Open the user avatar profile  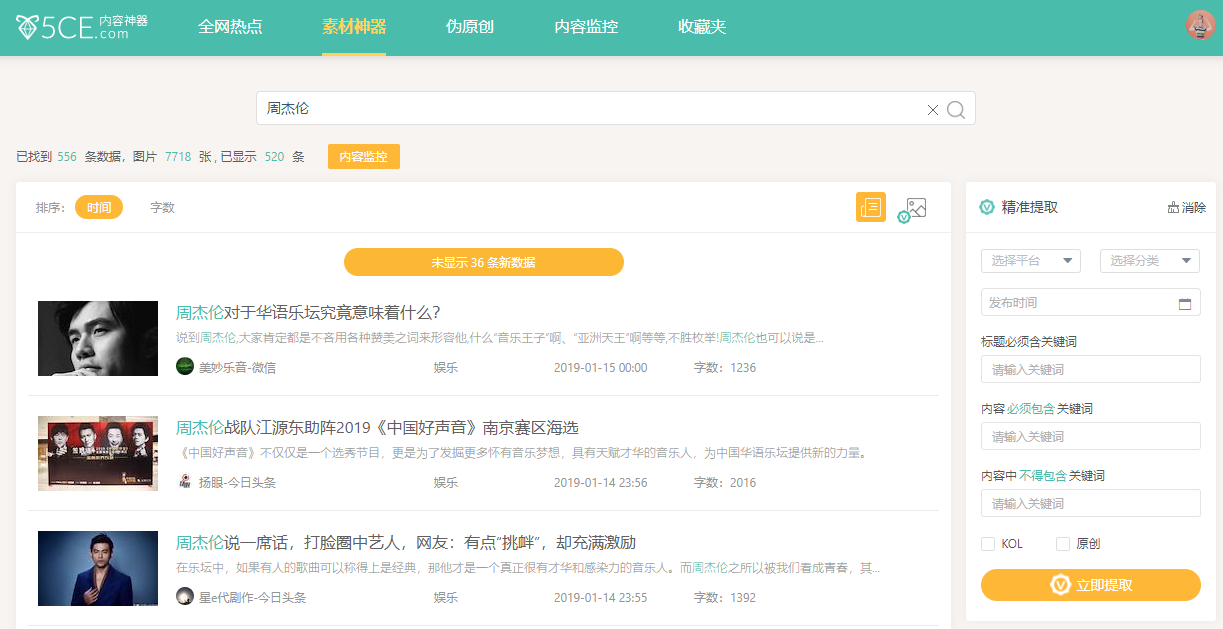point(1200,25)
